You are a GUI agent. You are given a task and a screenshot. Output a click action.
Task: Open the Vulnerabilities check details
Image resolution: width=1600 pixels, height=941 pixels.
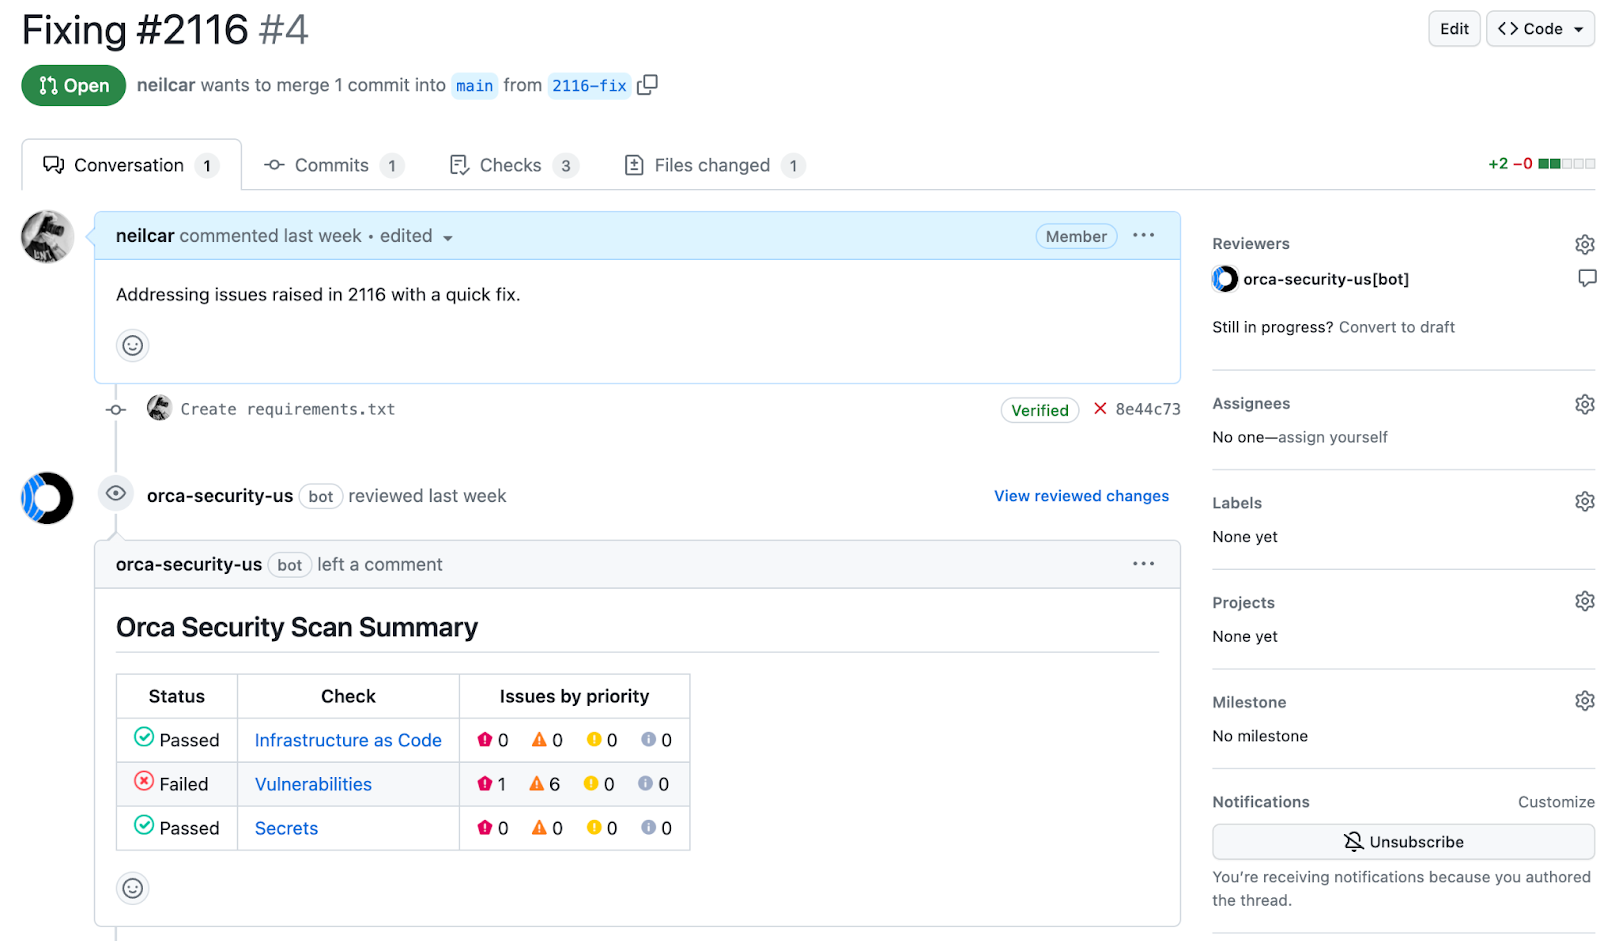[x=312, y=784]
